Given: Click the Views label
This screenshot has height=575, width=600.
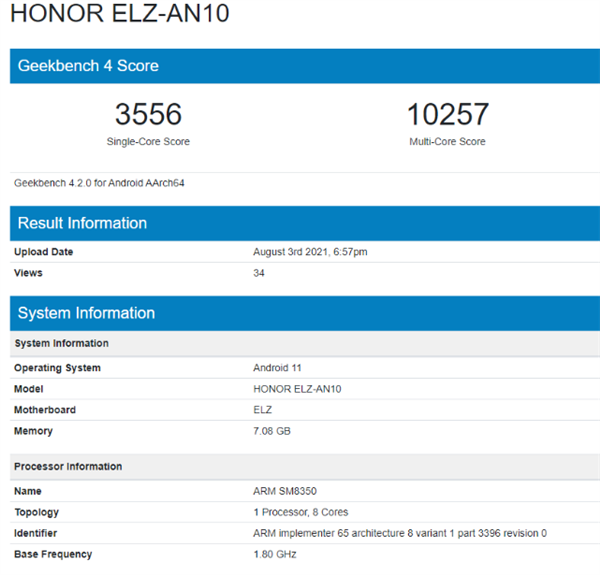Looking at the screenshot, I should 28,273.
